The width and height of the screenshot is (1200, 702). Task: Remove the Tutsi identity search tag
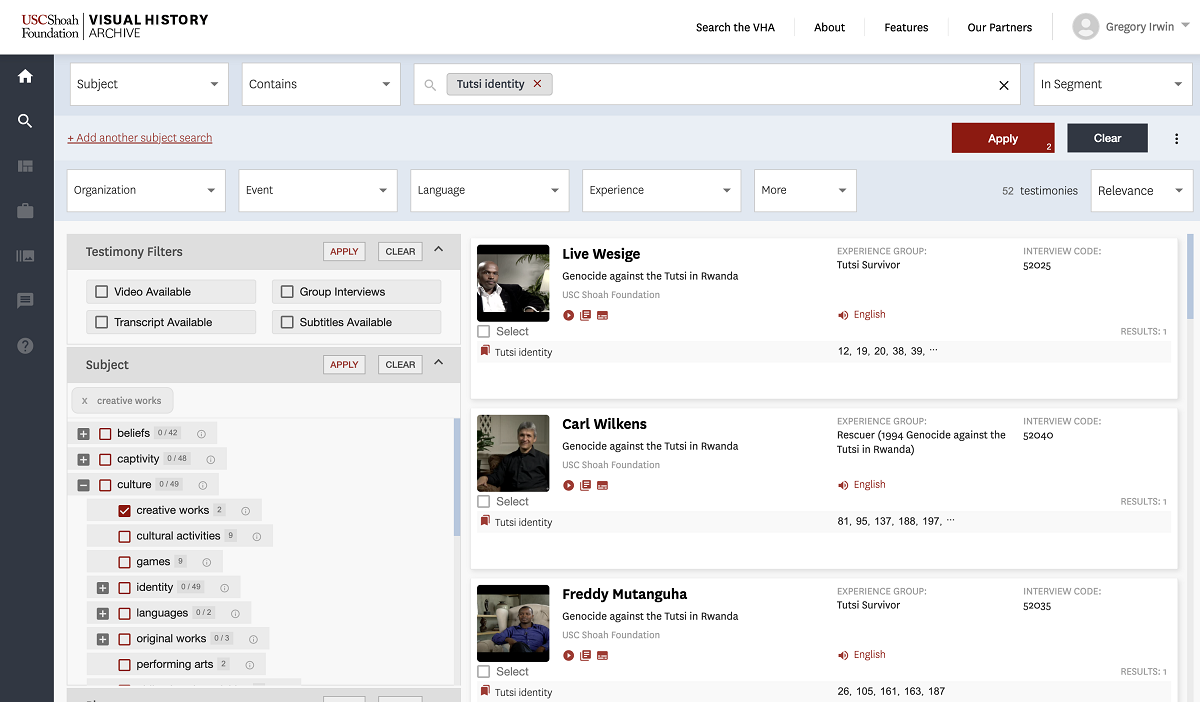pos(537,84)
